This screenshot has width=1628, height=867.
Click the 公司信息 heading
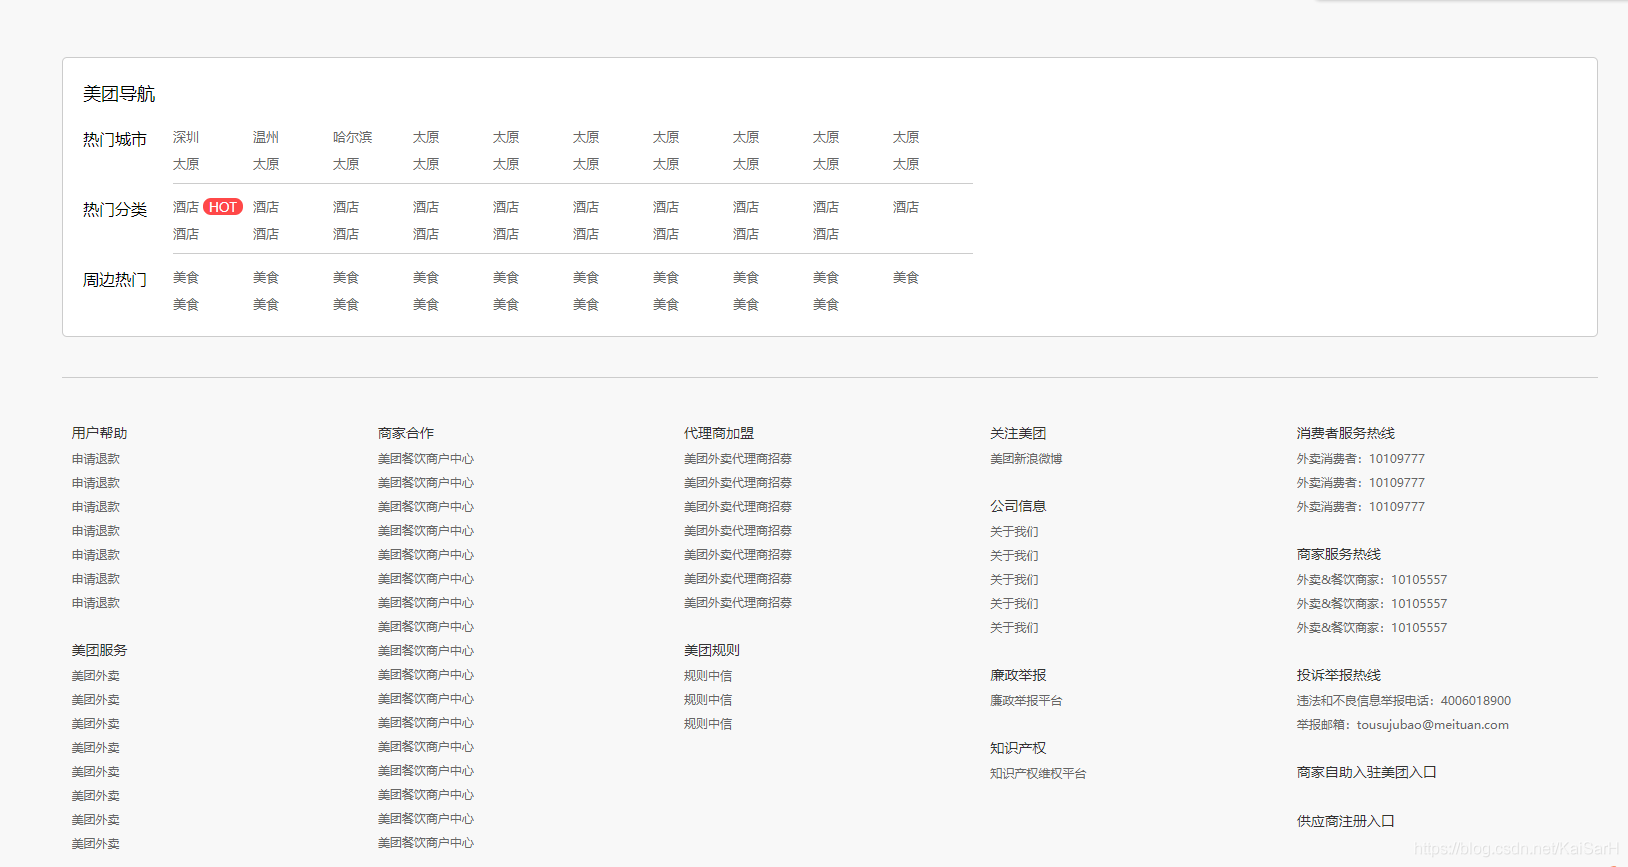1018,506
